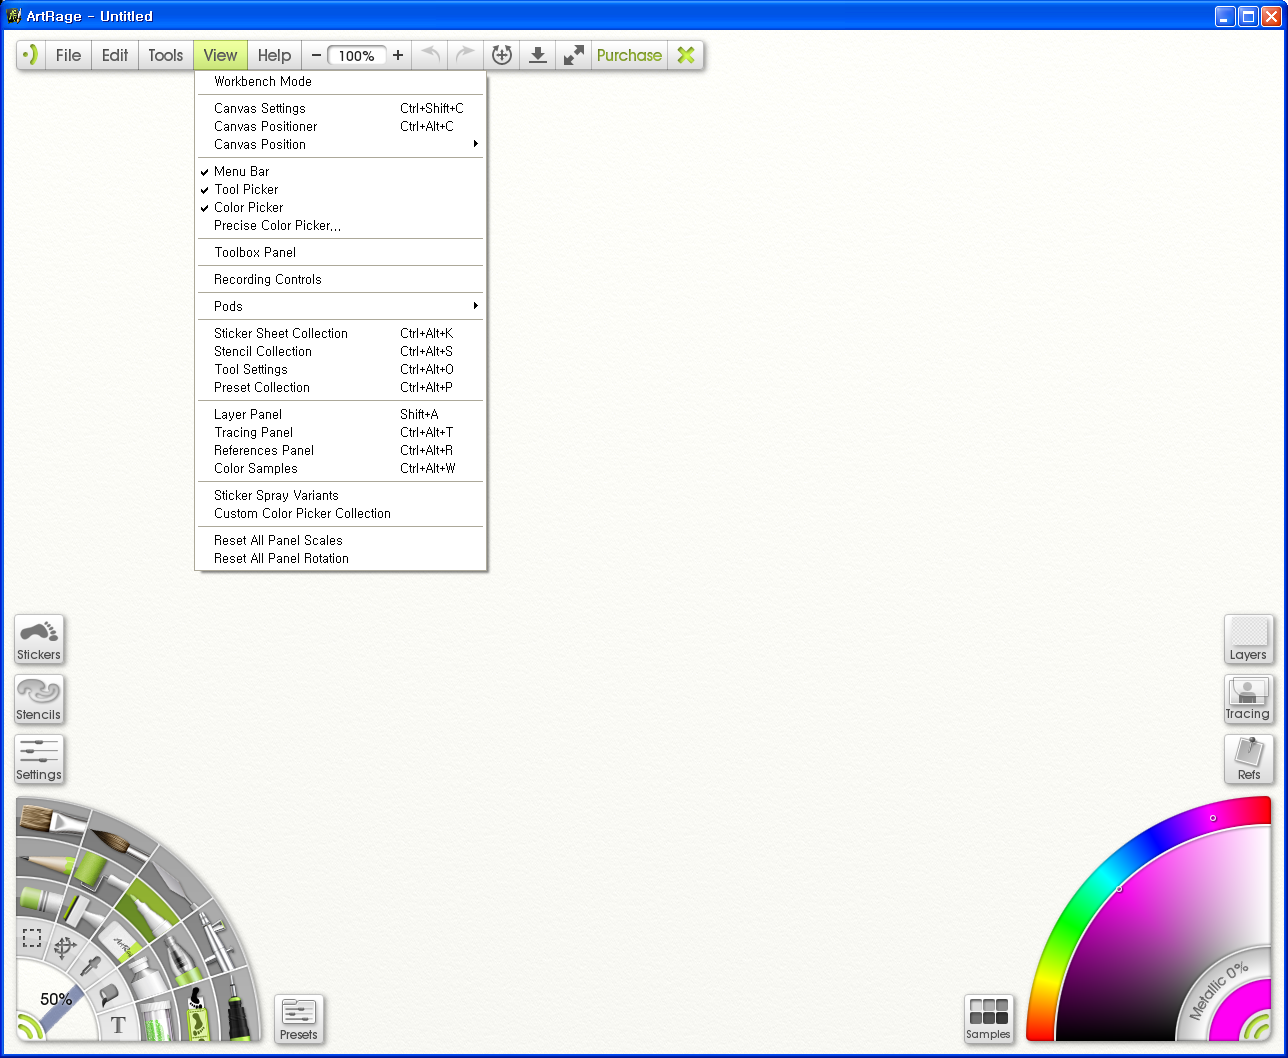Viewport: 1288px width, 1058px height.
Task: Open the Tools menu
Action: tap(166, 55)
